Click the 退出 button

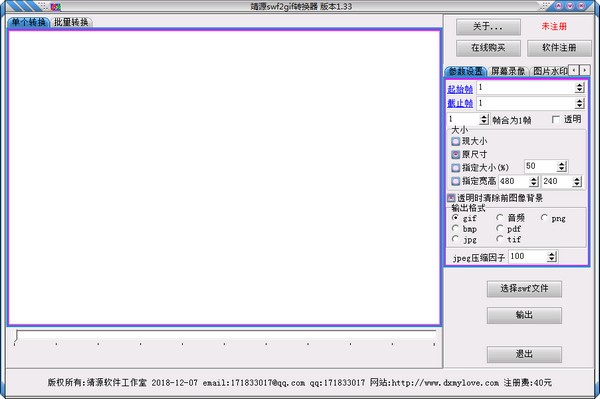coord(524,355)
